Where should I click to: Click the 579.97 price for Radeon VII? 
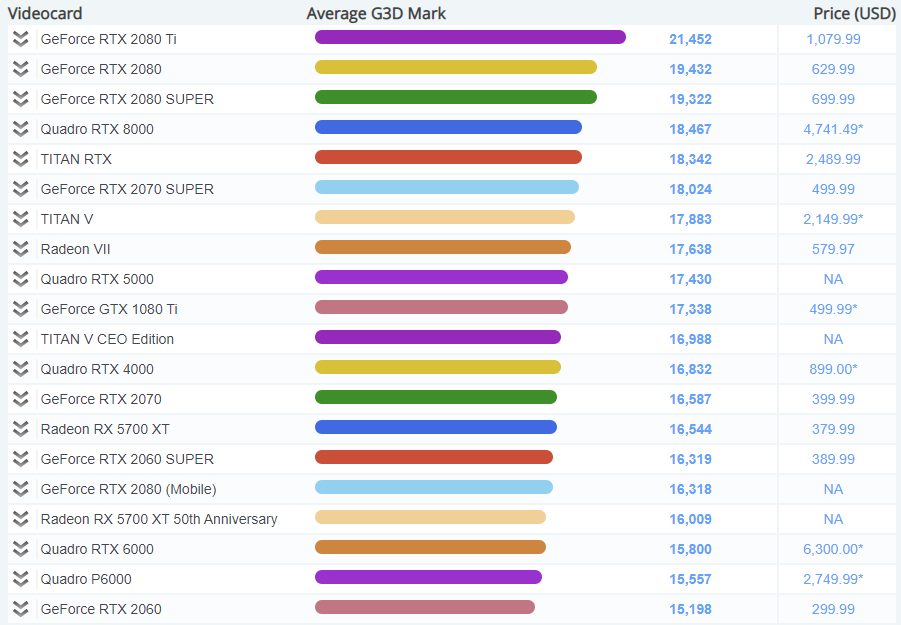click(x=833, y=249)
